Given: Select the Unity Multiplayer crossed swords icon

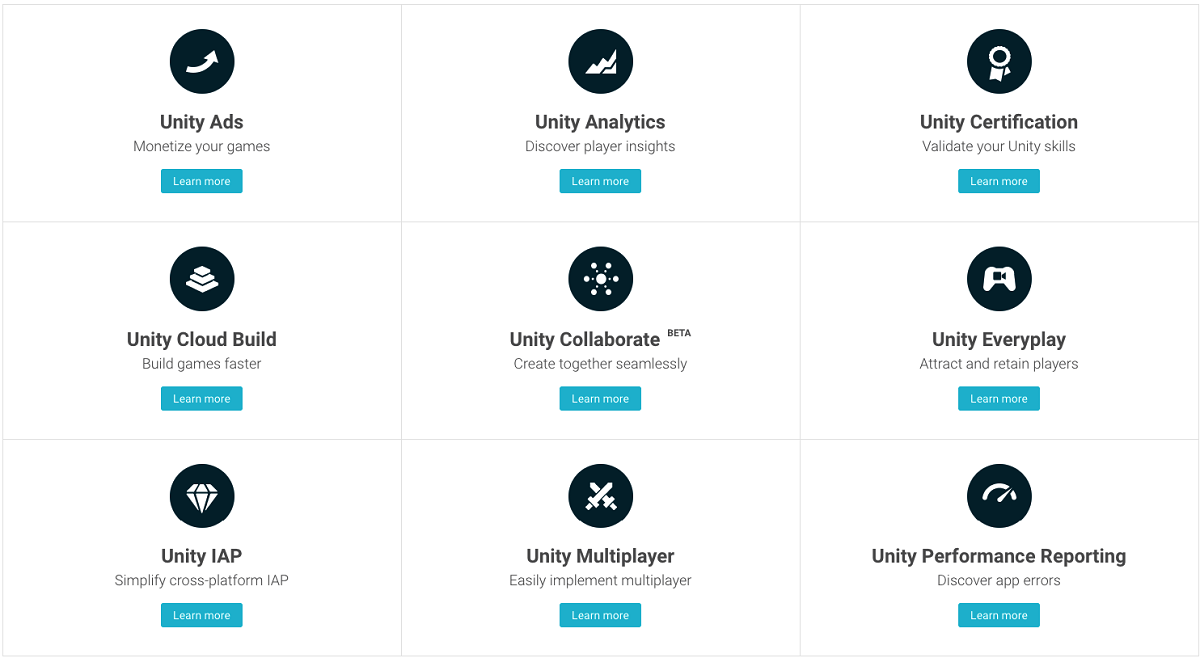Looking at the screenshot, I should (601, 496).
